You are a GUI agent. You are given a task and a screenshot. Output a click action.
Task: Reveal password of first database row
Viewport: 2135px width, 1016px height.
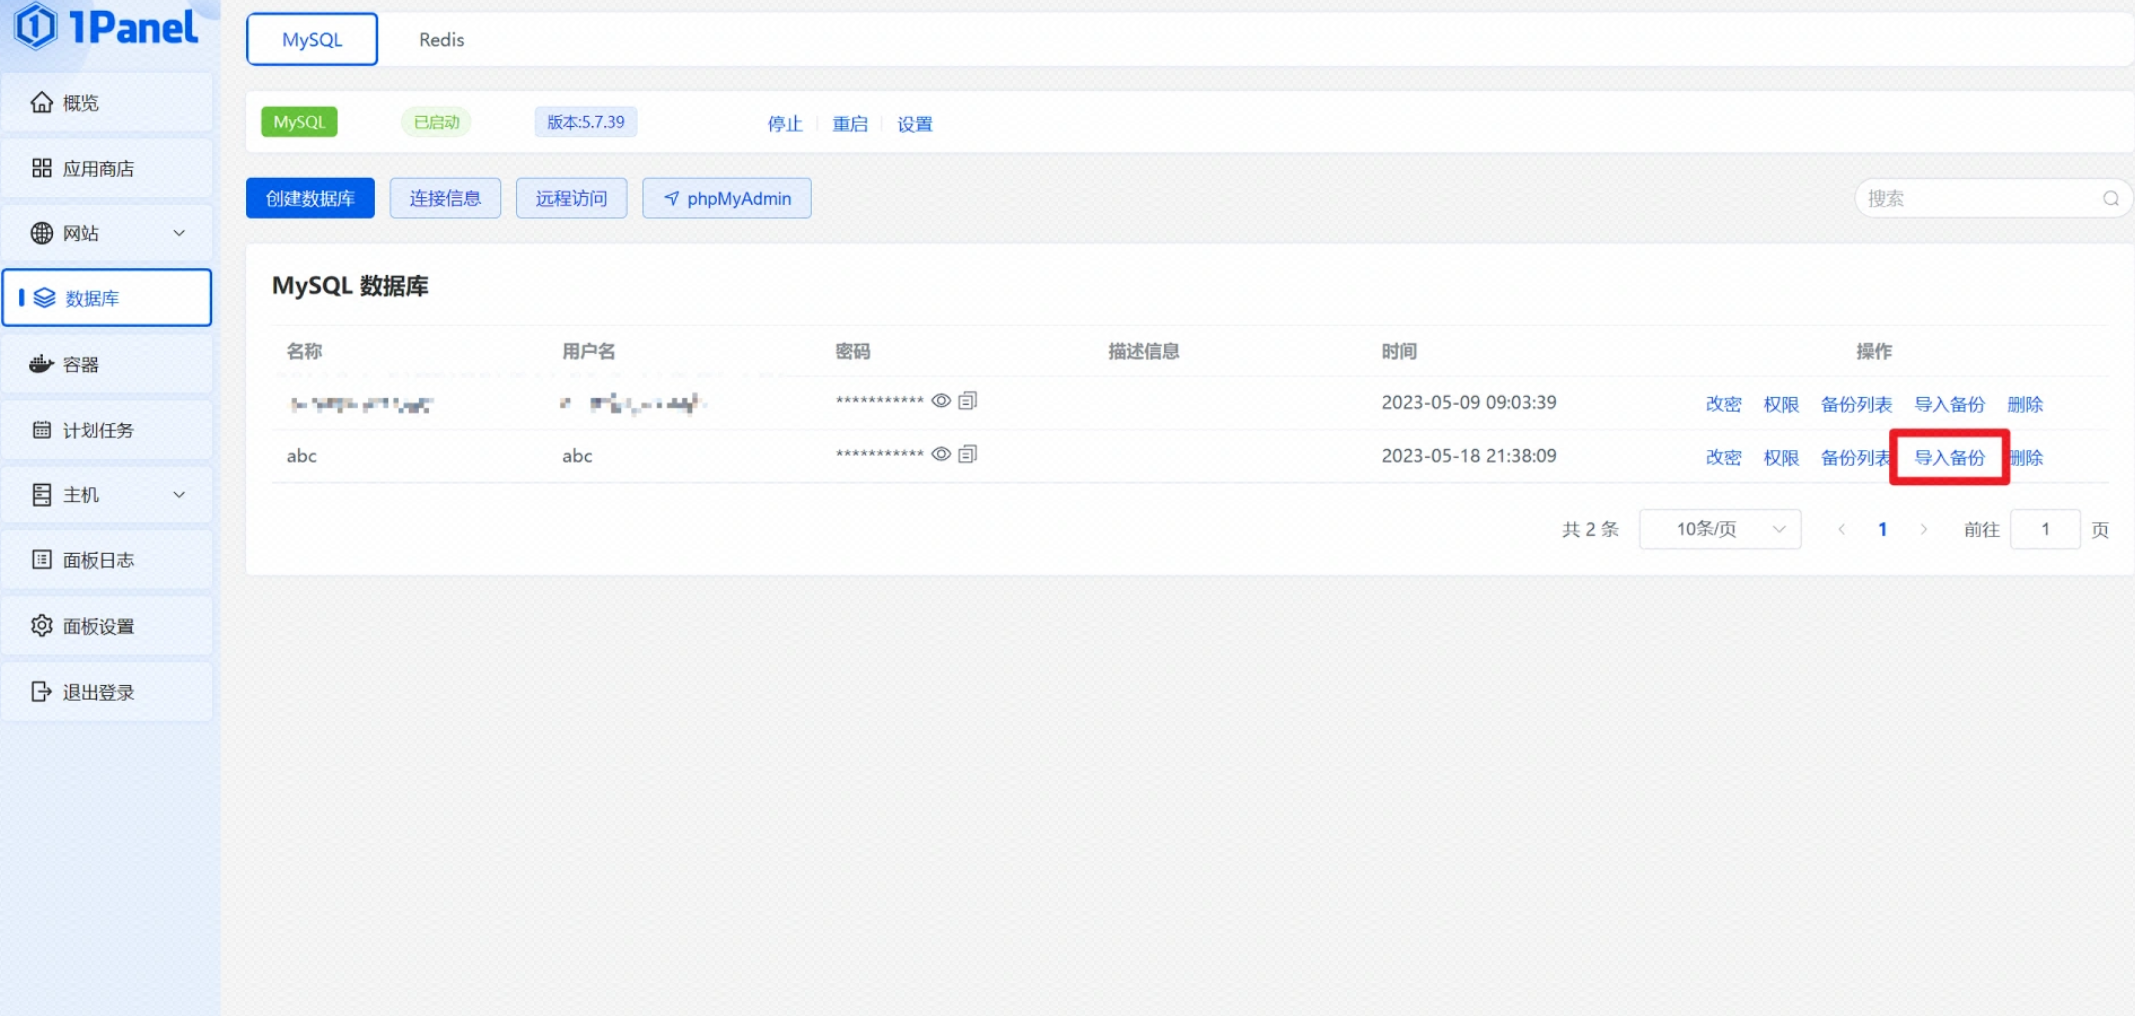(x=941, y=401)
